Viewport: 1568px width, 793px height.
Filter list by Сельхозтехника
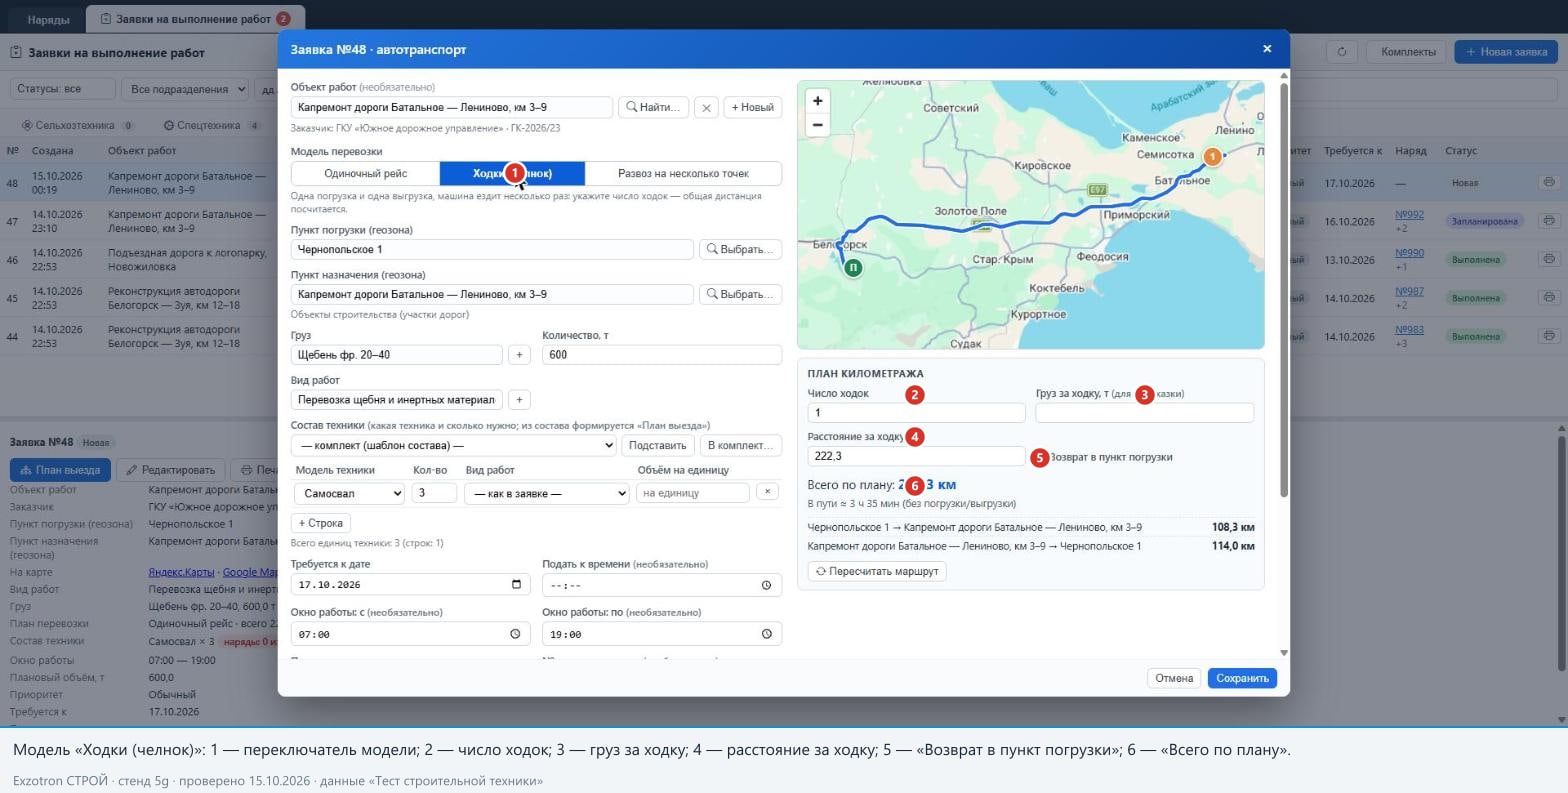(x=78, y=126)
